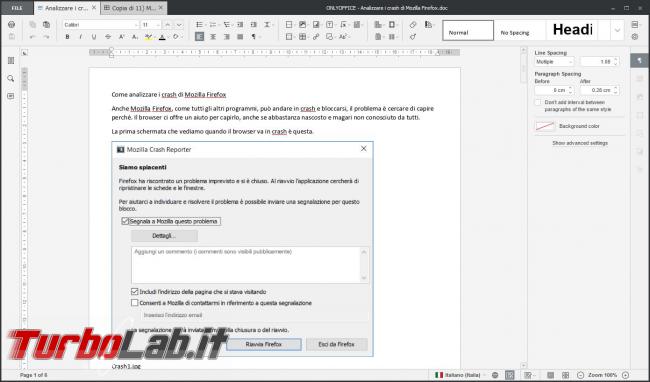Click the yellow highlight color button
The height and width of the screenshot is (382, 650).
[148, 37]
